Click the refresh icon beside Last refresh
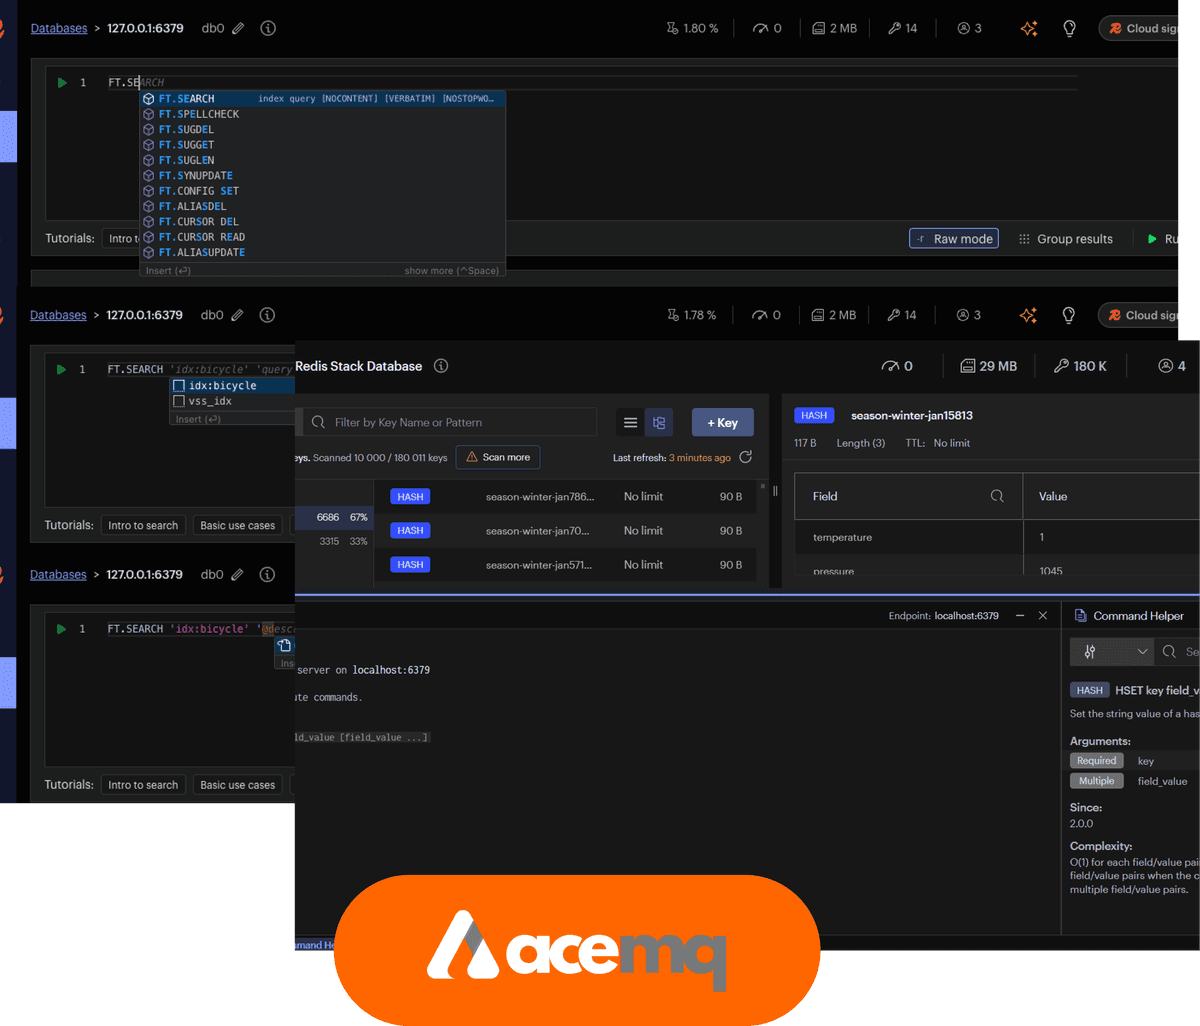The width and height of the screenshot is (1200, 1026). 745,457
